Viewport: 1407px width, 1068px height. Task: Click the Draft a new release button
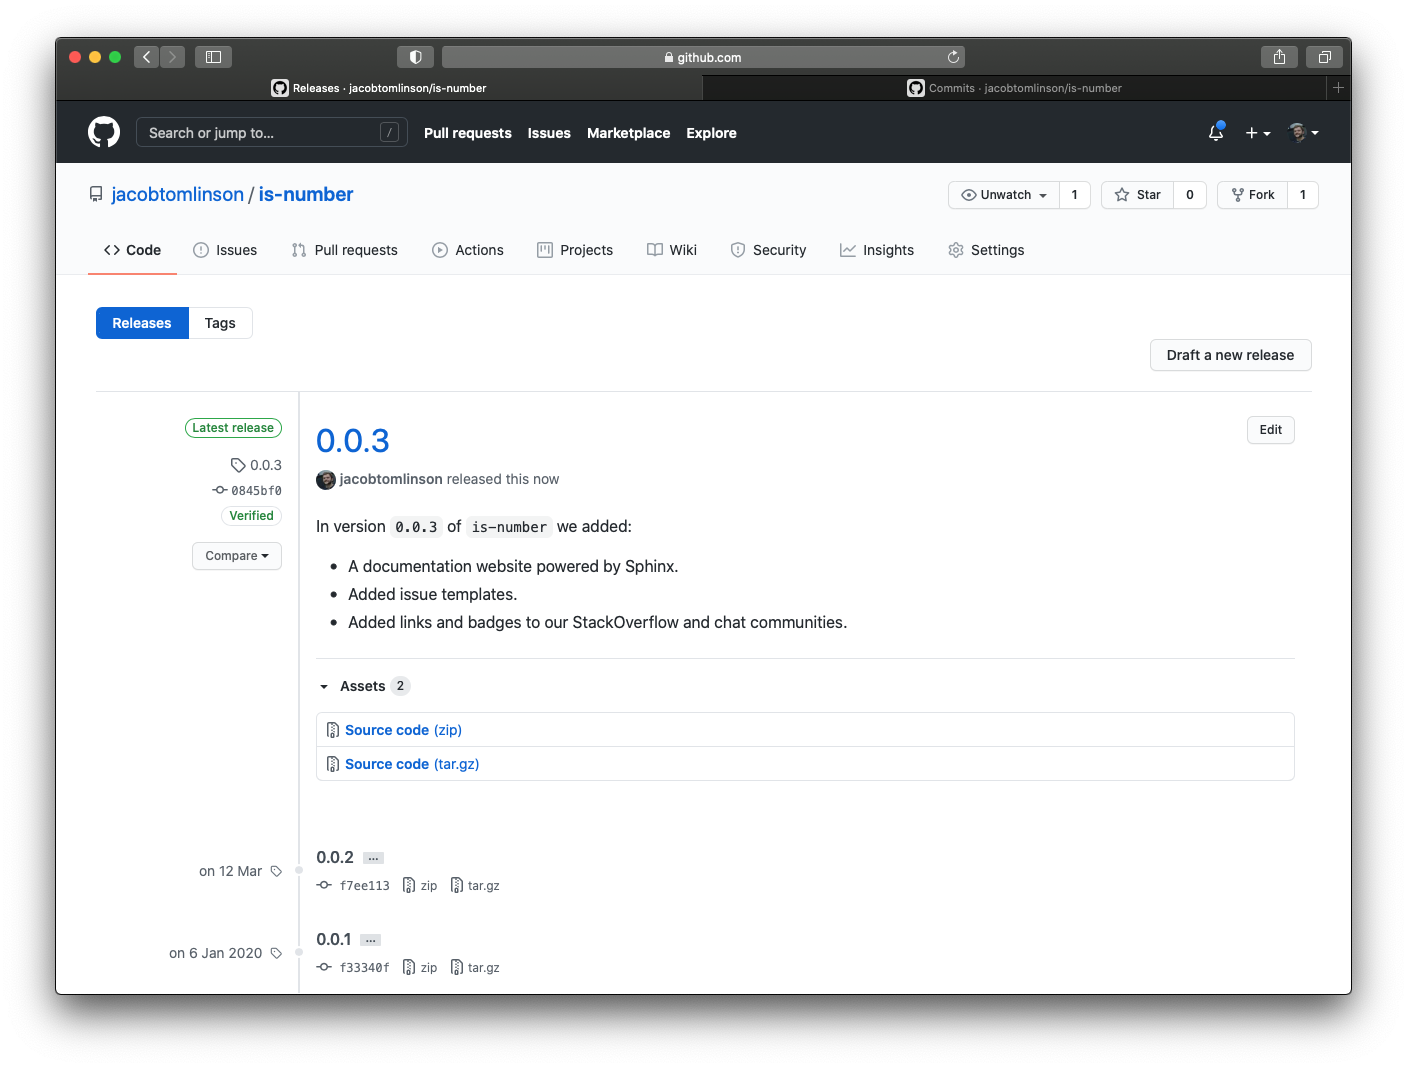click(x=1230, y=355)
